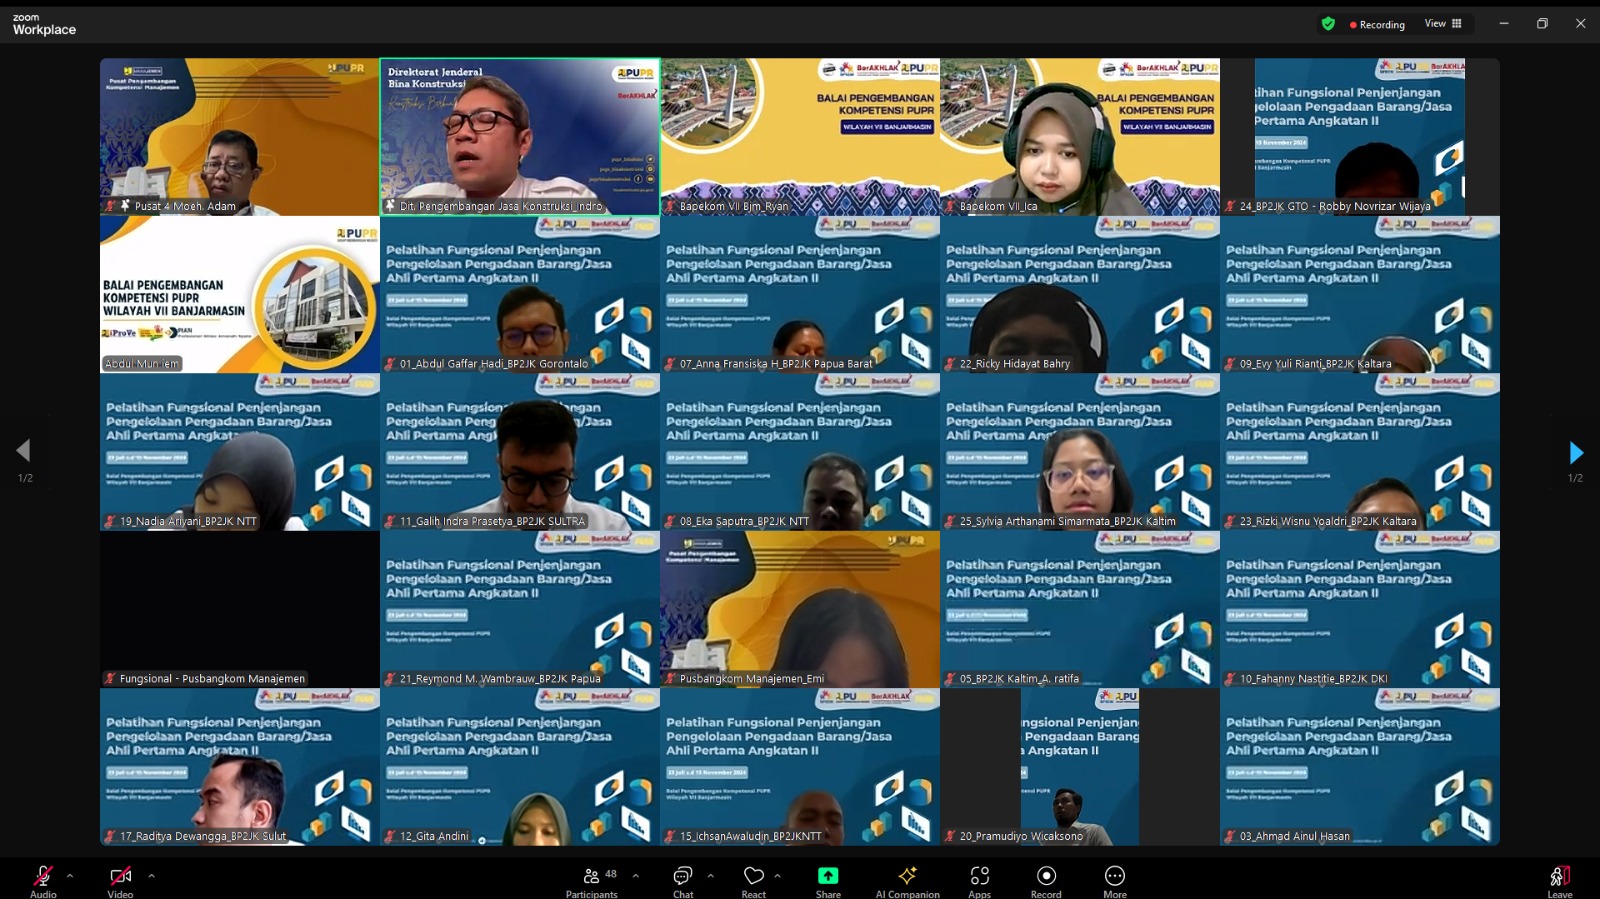Select 05_BP2JK Kaltim_A. ratifa tile
The width and height of the screenshot is (1600, 899).
tap(1080, 609)
